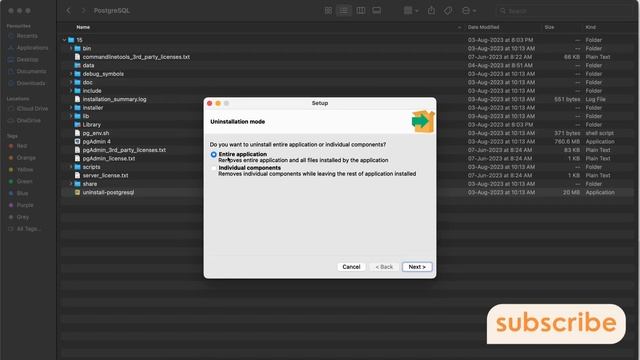Open the Group By dropdown in Finder toolbar
This screenshot has width=640, height=360.
click(411, 11)
